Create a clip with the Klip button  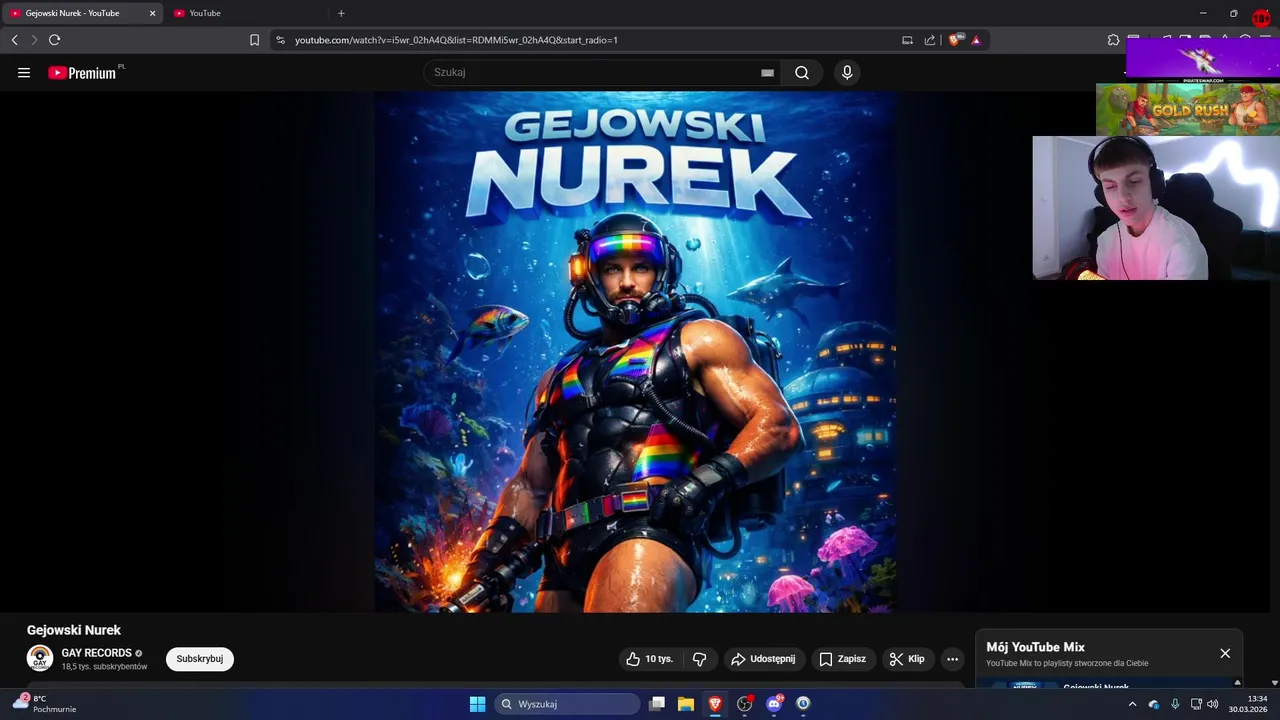908,659
